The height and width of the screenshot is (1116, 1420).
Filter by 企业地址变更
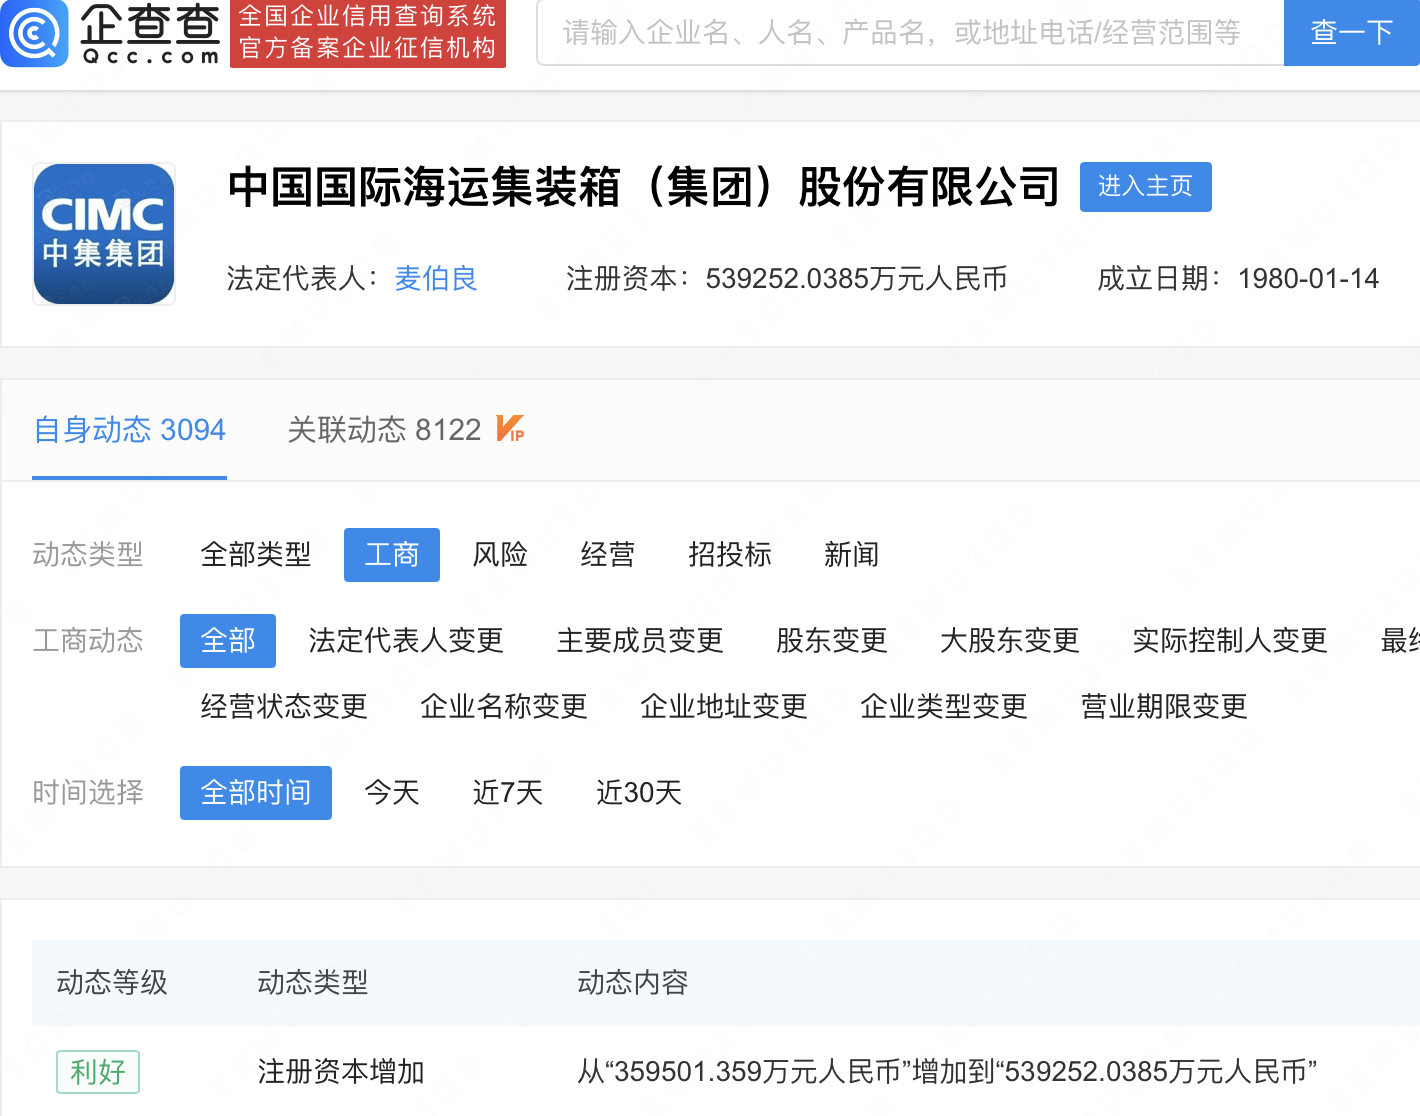[x=724, y=707]
